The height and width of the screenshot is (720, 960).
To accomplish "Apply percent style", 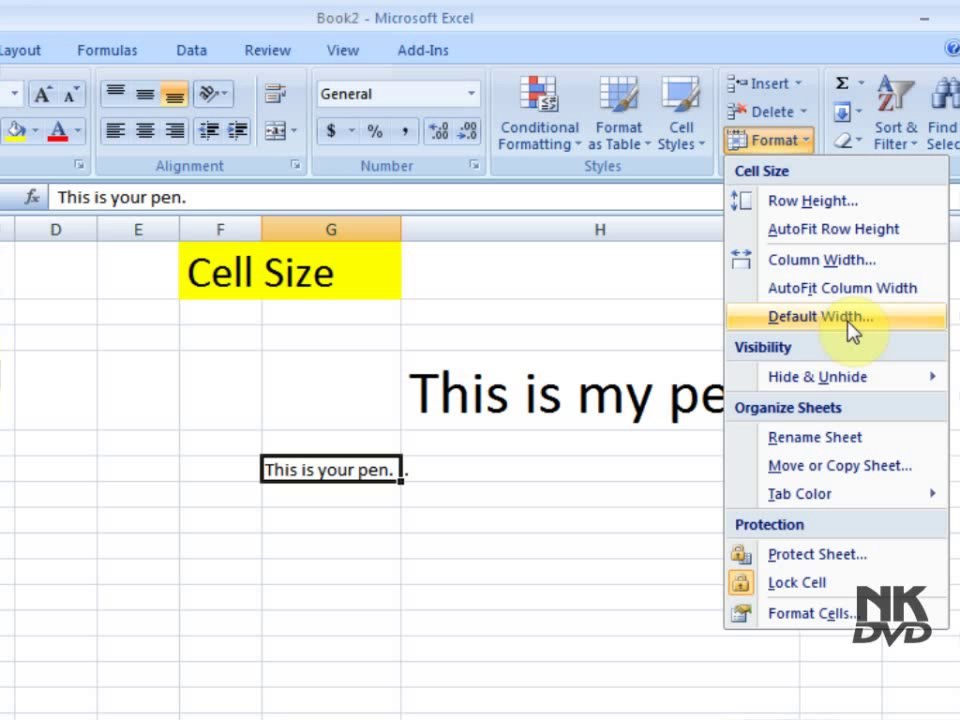I will pyautogui.click(x=375, y=130).
